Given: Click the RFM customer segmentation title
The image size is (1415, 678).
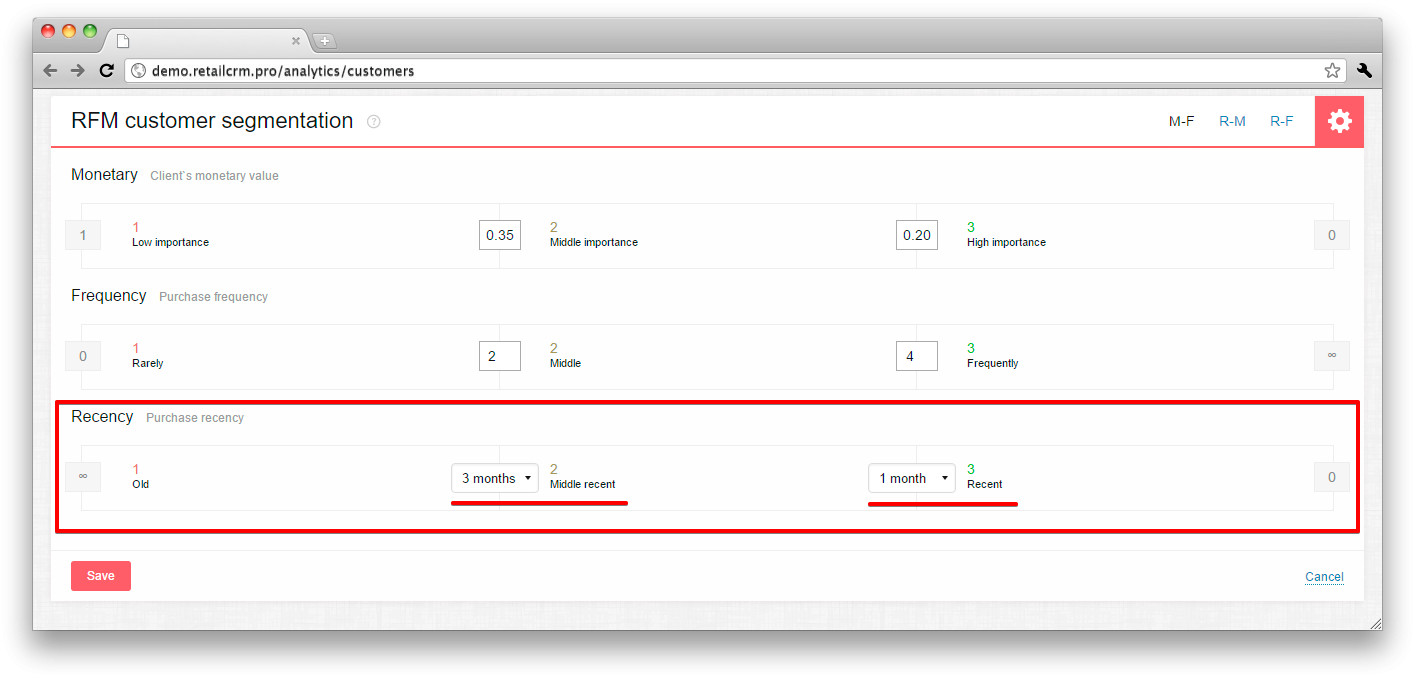Looking at the screenshot, I should 212,121.
